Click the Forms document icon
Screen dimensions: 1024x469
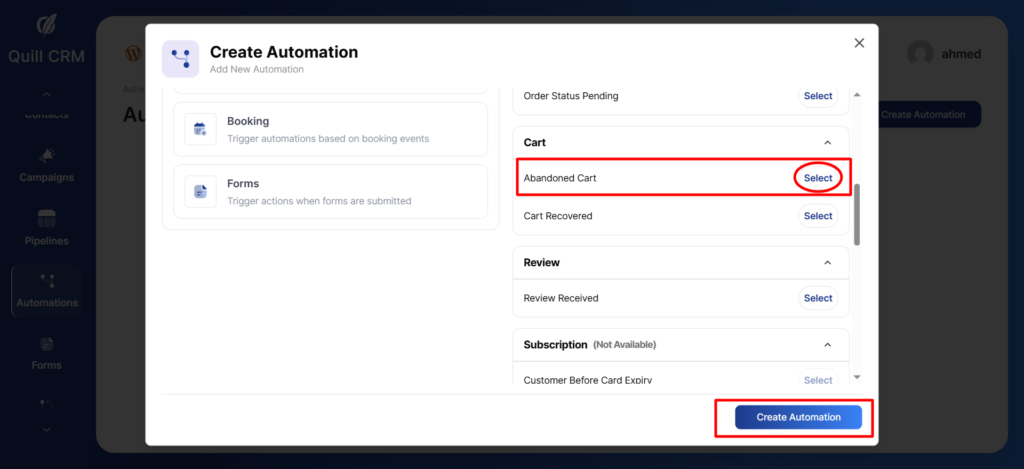(200, 191)
